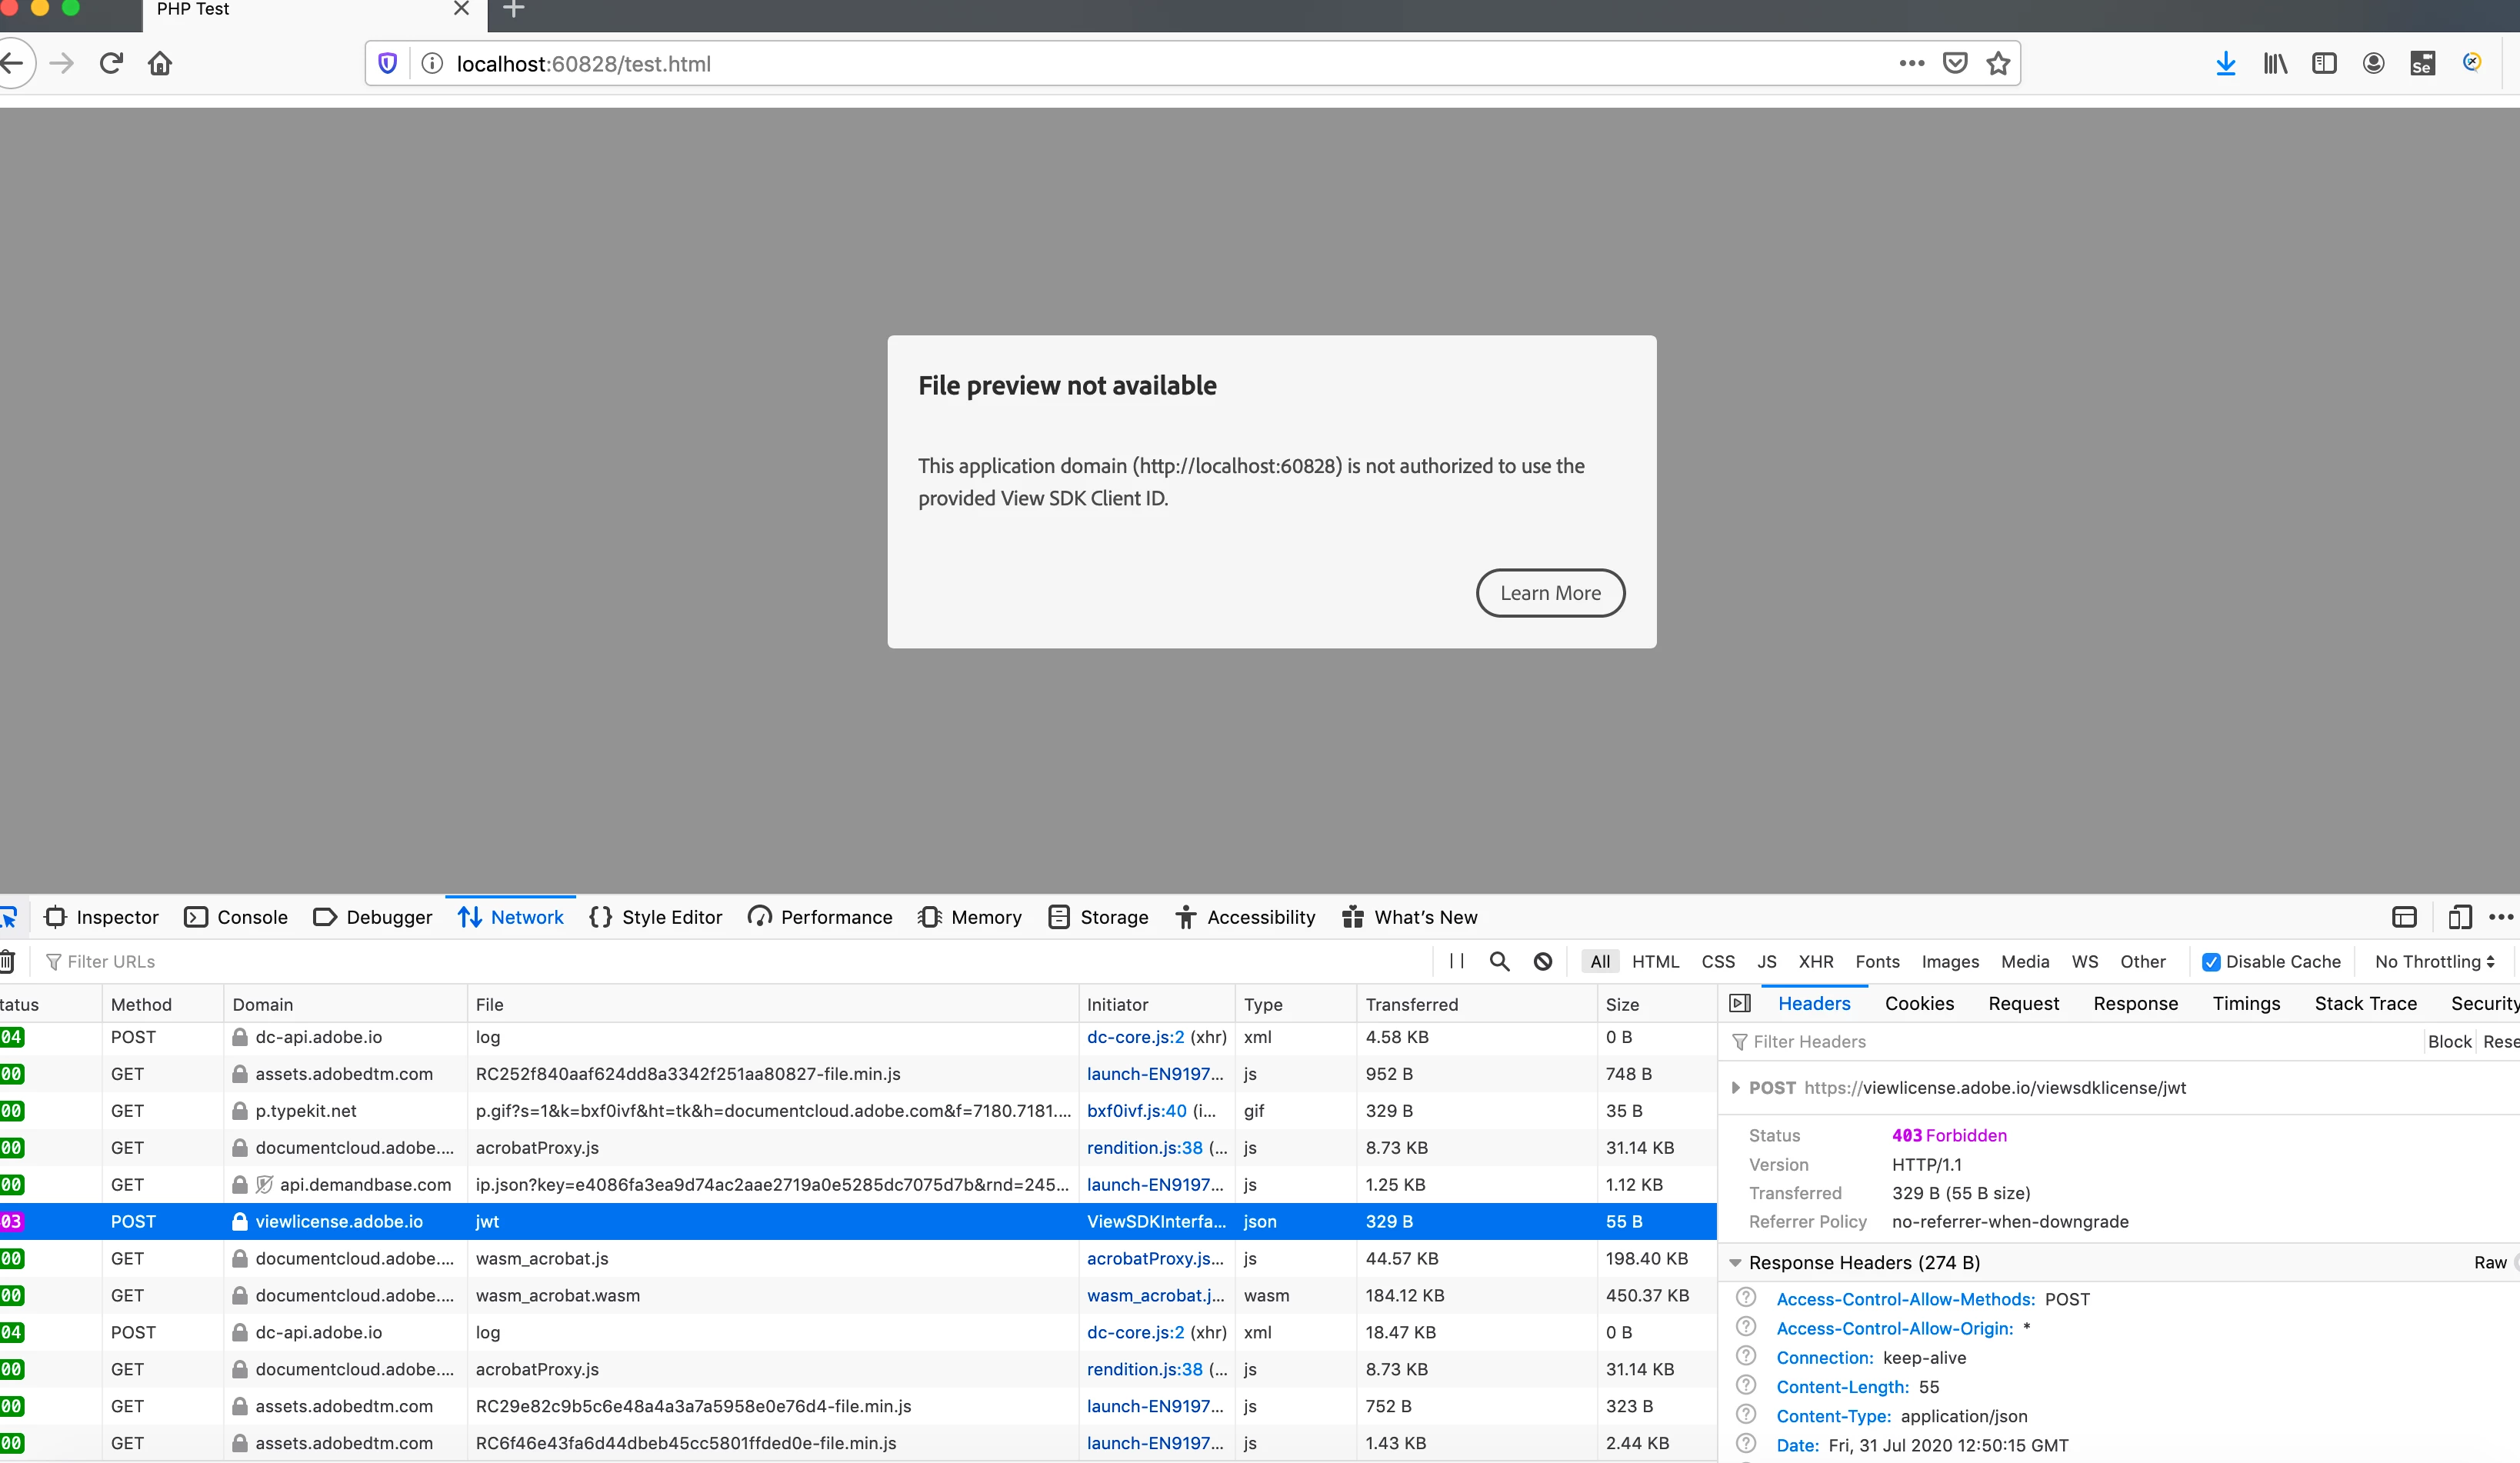Expand the POST request URL details
Image resolution: width=2520 pixels, height=1463 pixels.
coord(1735,1087)
